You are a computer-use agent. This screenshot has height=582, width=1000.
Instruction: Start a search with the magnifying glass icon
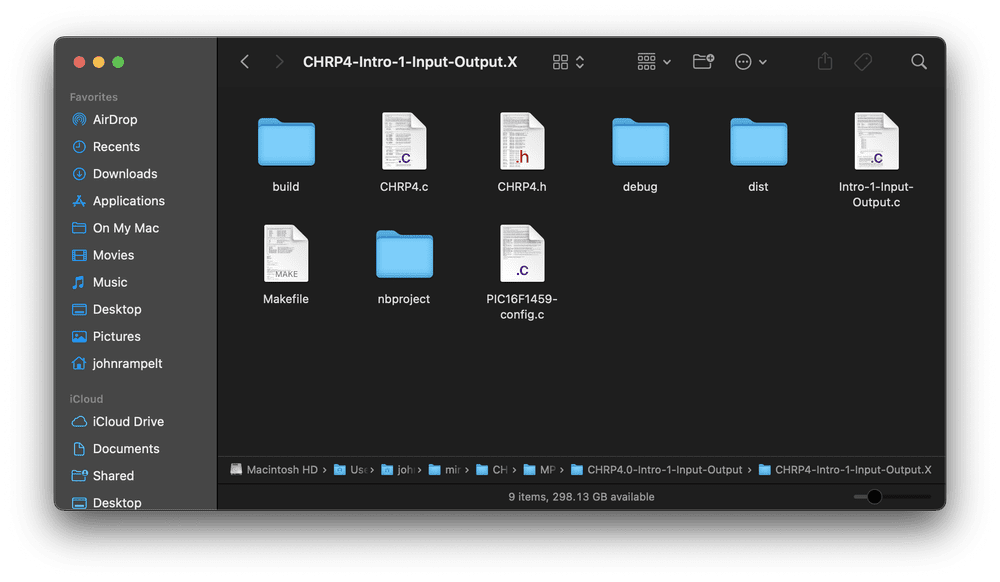[x=918, y=61]
